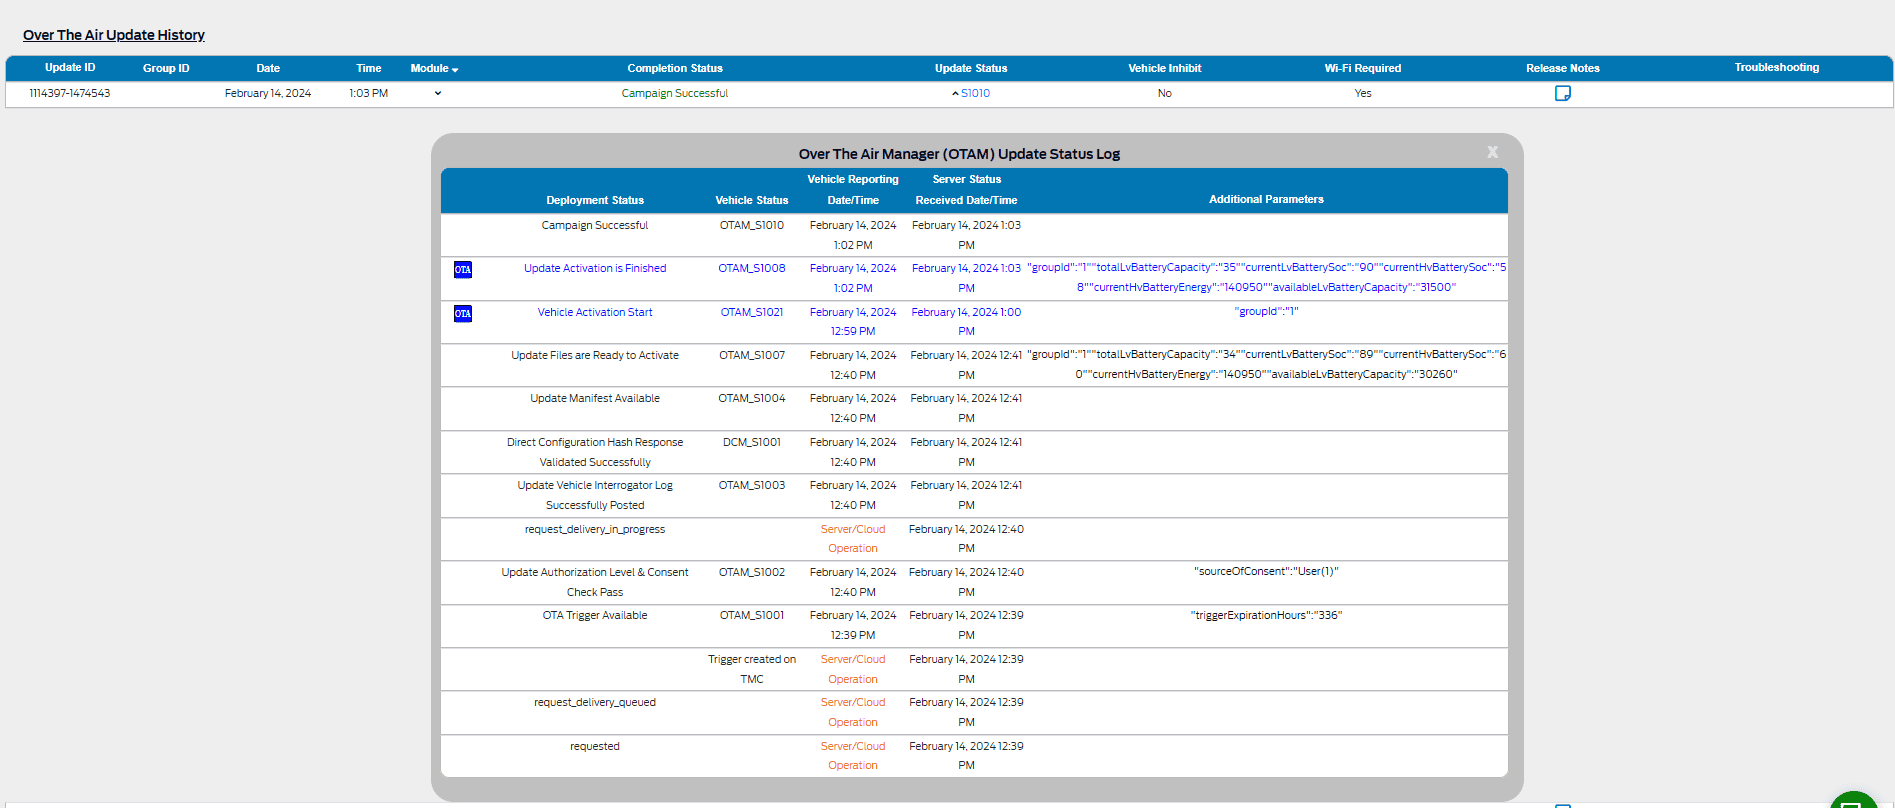This screenshot has height=808, width=1895.
Task: Click the Over The Air Update History heading
Action: (x=114, y=35)
